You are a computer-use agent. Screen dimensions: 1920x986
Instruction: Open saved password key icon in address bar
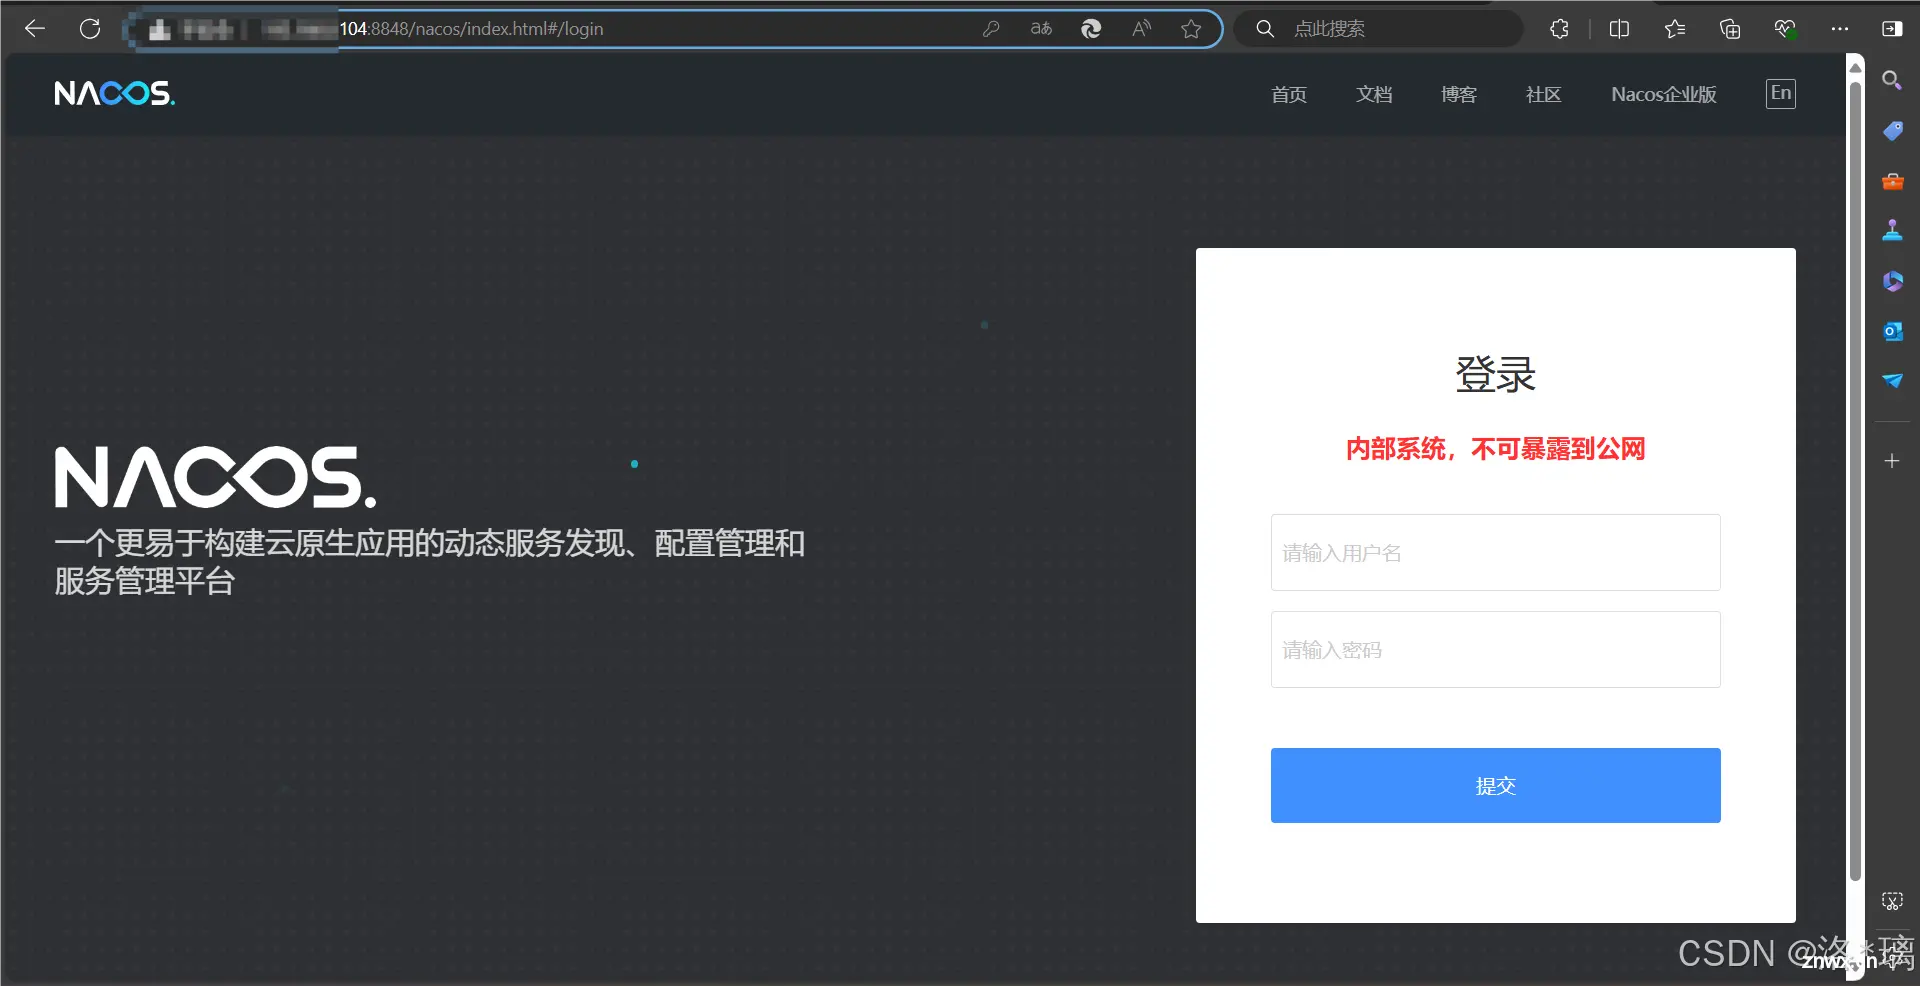991,29
